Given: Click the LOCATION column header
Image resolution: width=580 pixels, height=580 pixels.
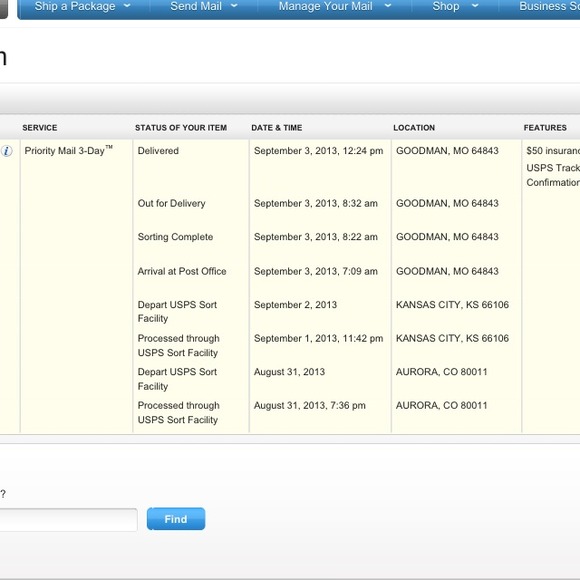Looking at the screenshot, I should (414, 128).
